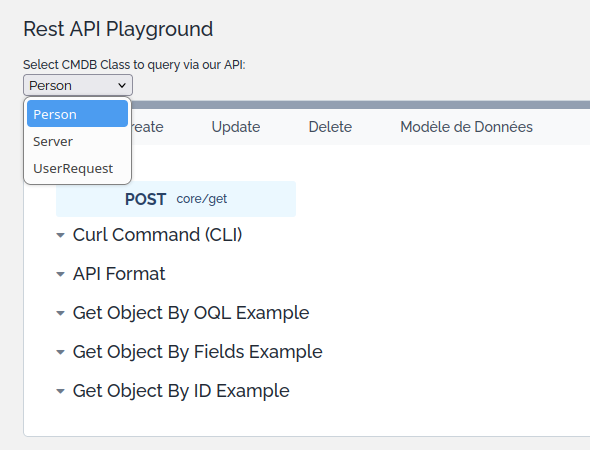Viewport: 590px width, 450px height.
Task: Open the CMDB Class combo box
Action: point(78,85)
